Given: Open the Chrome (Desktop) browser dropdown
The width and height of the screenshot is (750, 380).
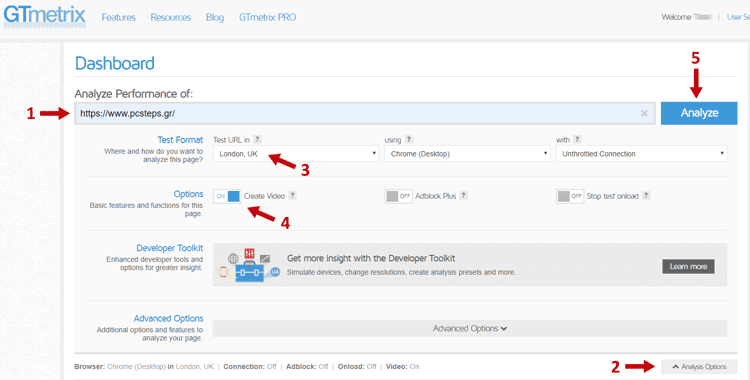Looking at the screenshot, I should [x=467, y=154].
